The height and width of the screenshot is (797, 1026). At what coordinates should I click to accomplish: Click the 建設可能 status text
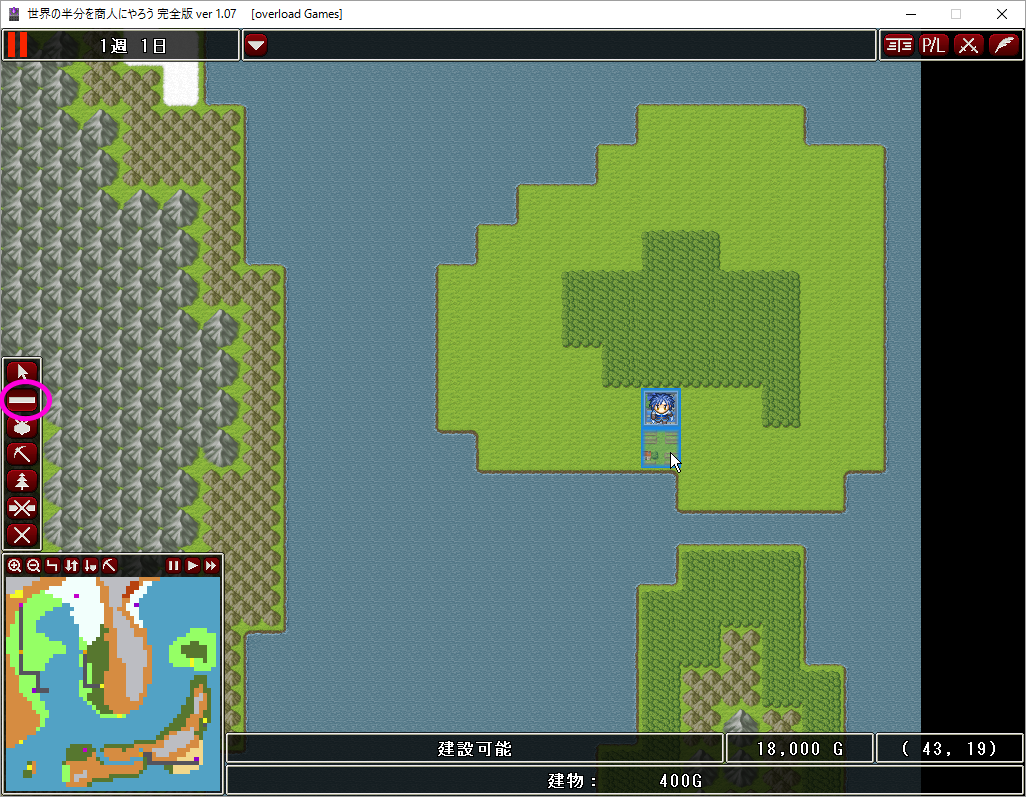475,749
